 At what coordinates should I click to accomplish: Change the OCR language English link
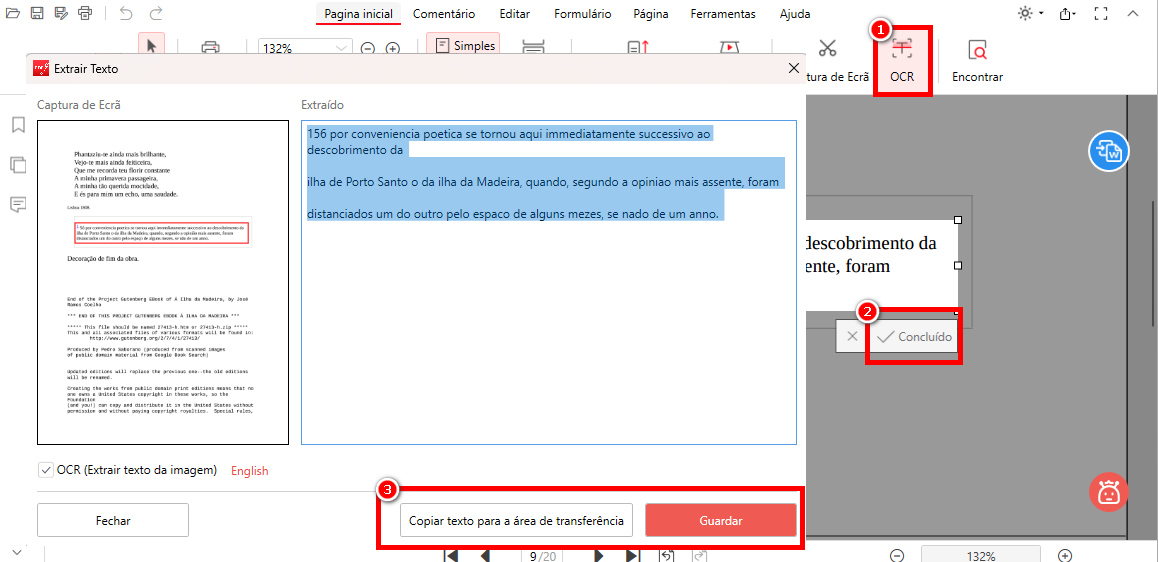[250, 470]
